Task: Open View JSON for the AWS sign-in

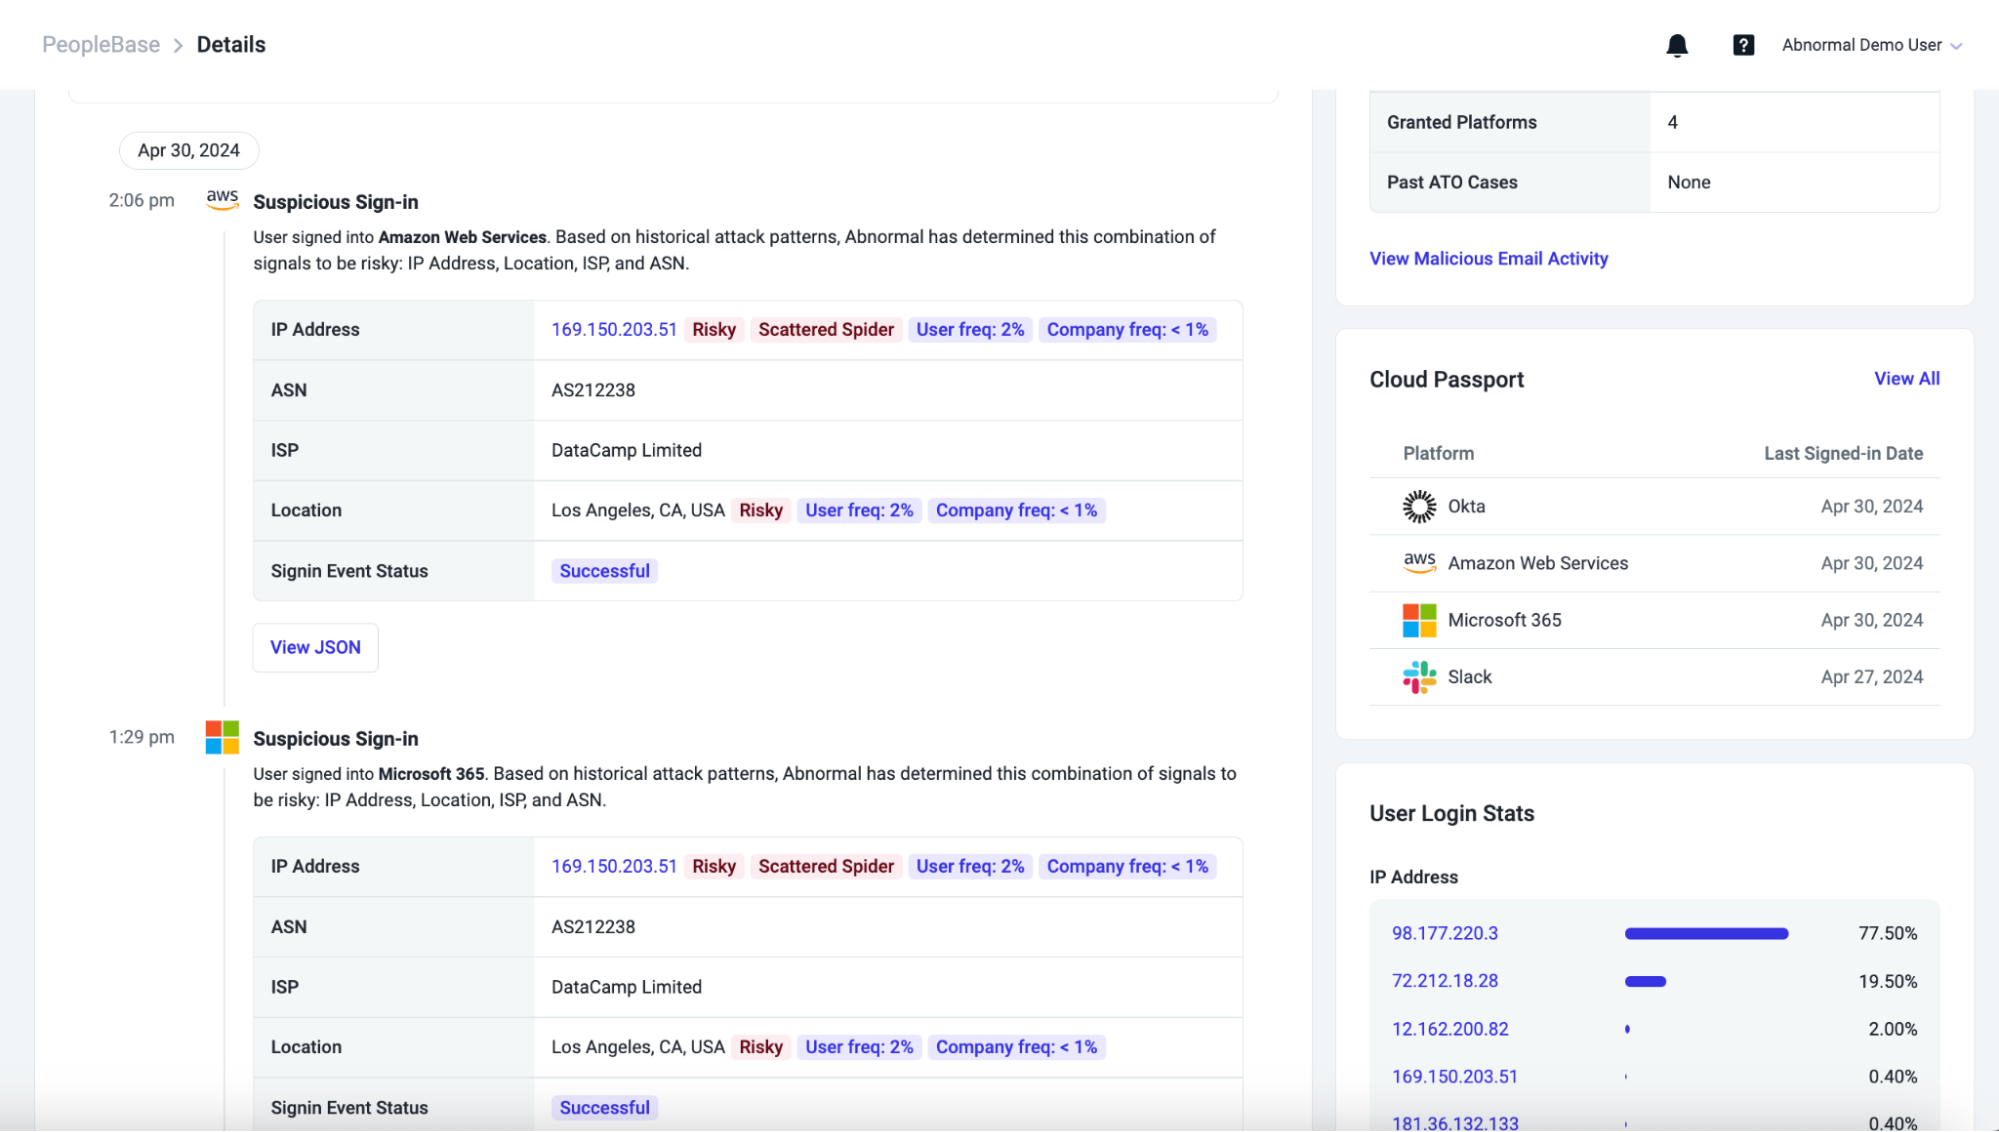Action: pos(315,648)
